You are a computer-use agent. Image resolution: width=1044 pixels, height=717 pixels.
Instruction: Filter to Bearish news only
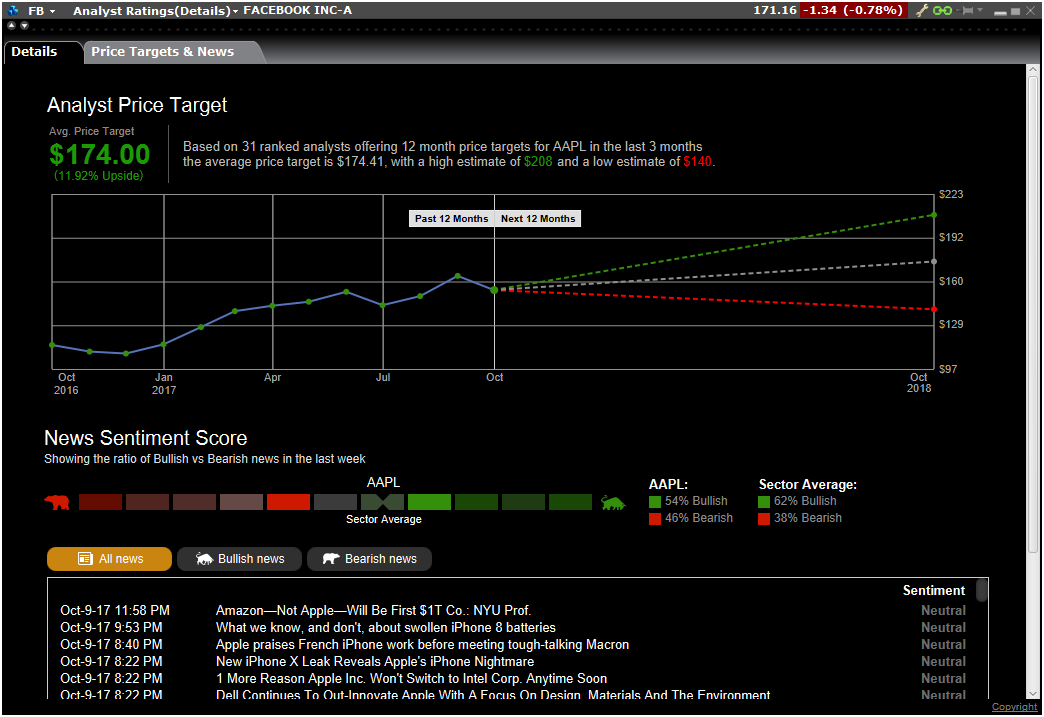(369, 559)
